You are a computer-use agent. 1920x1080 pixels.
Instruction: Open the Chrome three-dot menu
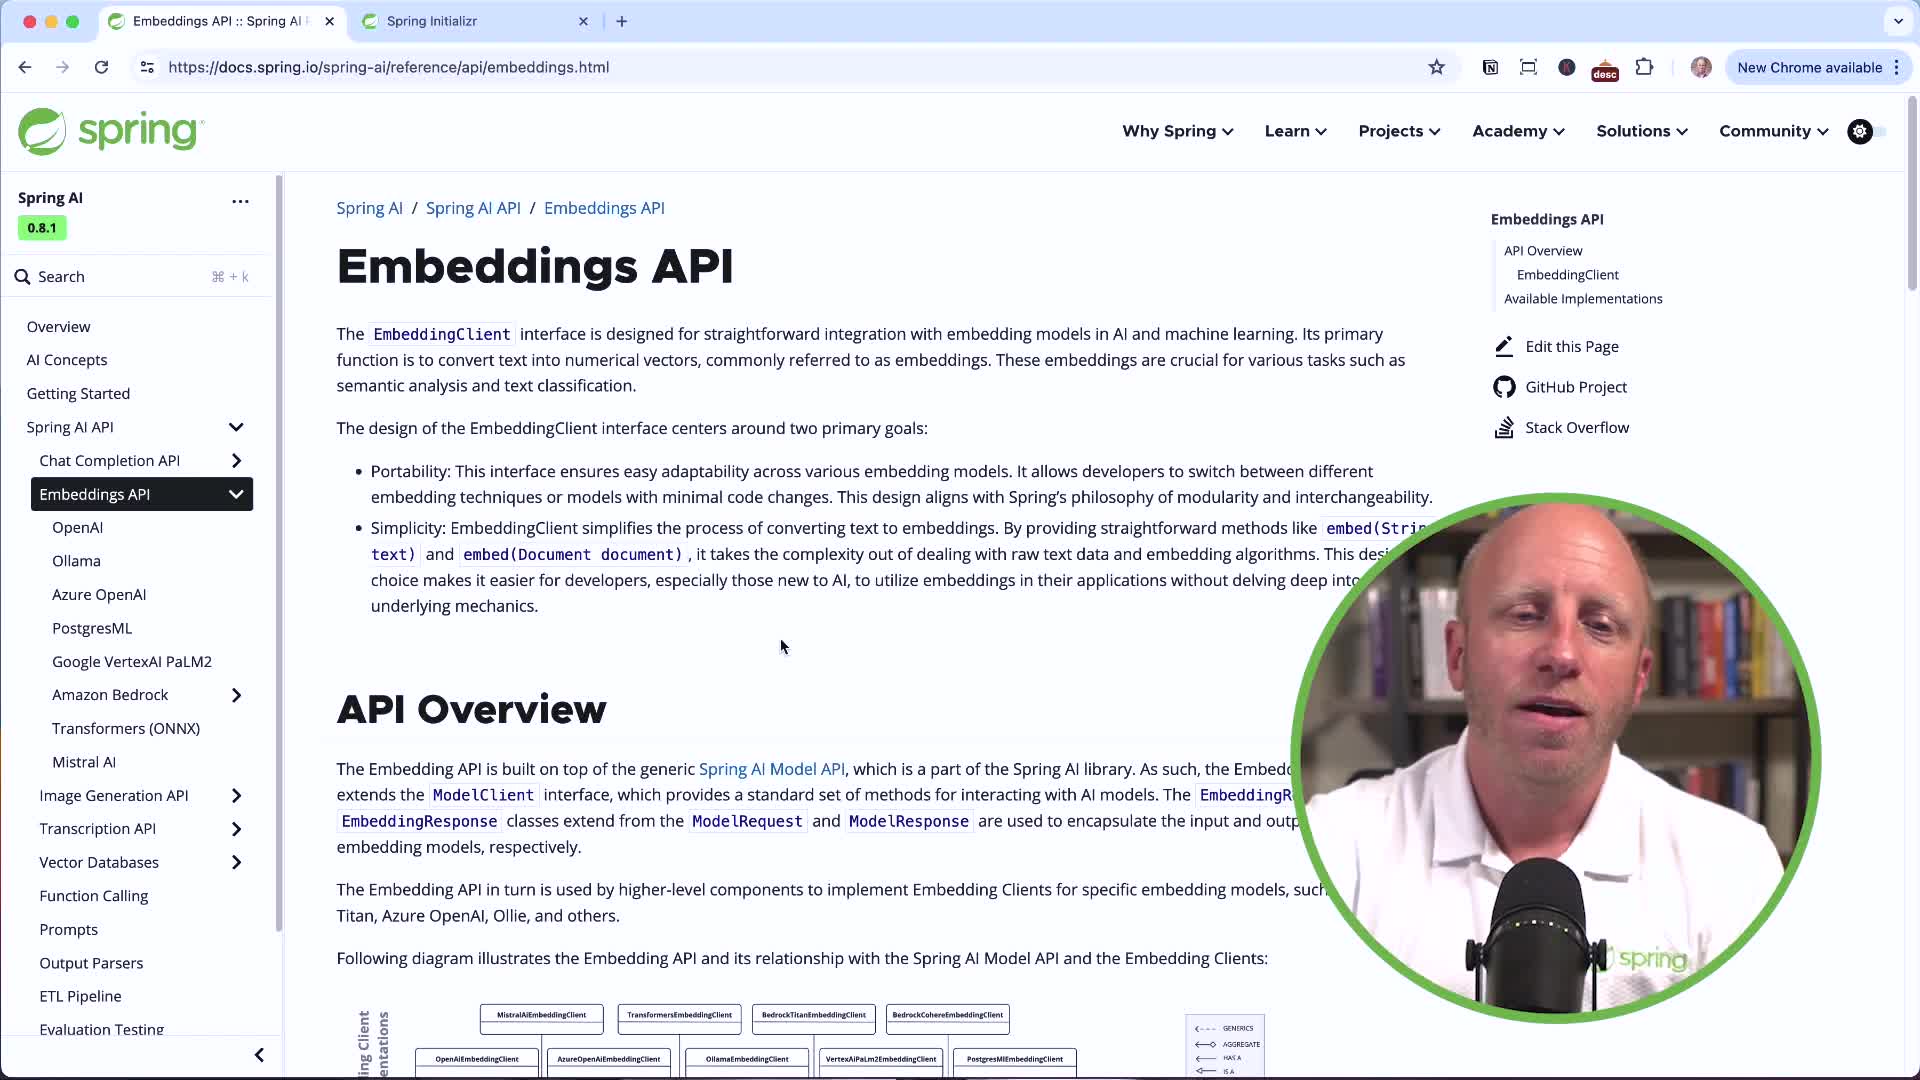[x=1897, y=67]
